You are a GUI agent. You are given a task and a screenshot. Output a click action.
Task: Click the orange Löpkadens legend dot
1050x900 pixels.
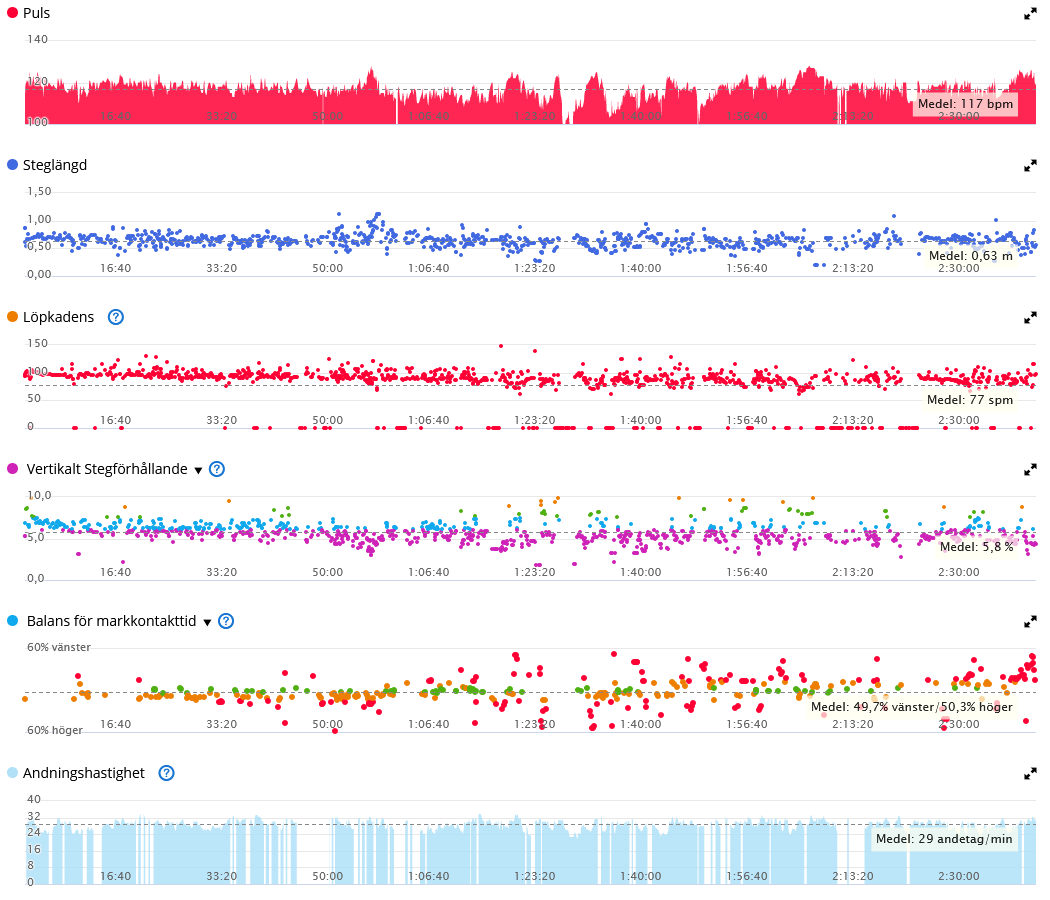[x=12, y=317]
